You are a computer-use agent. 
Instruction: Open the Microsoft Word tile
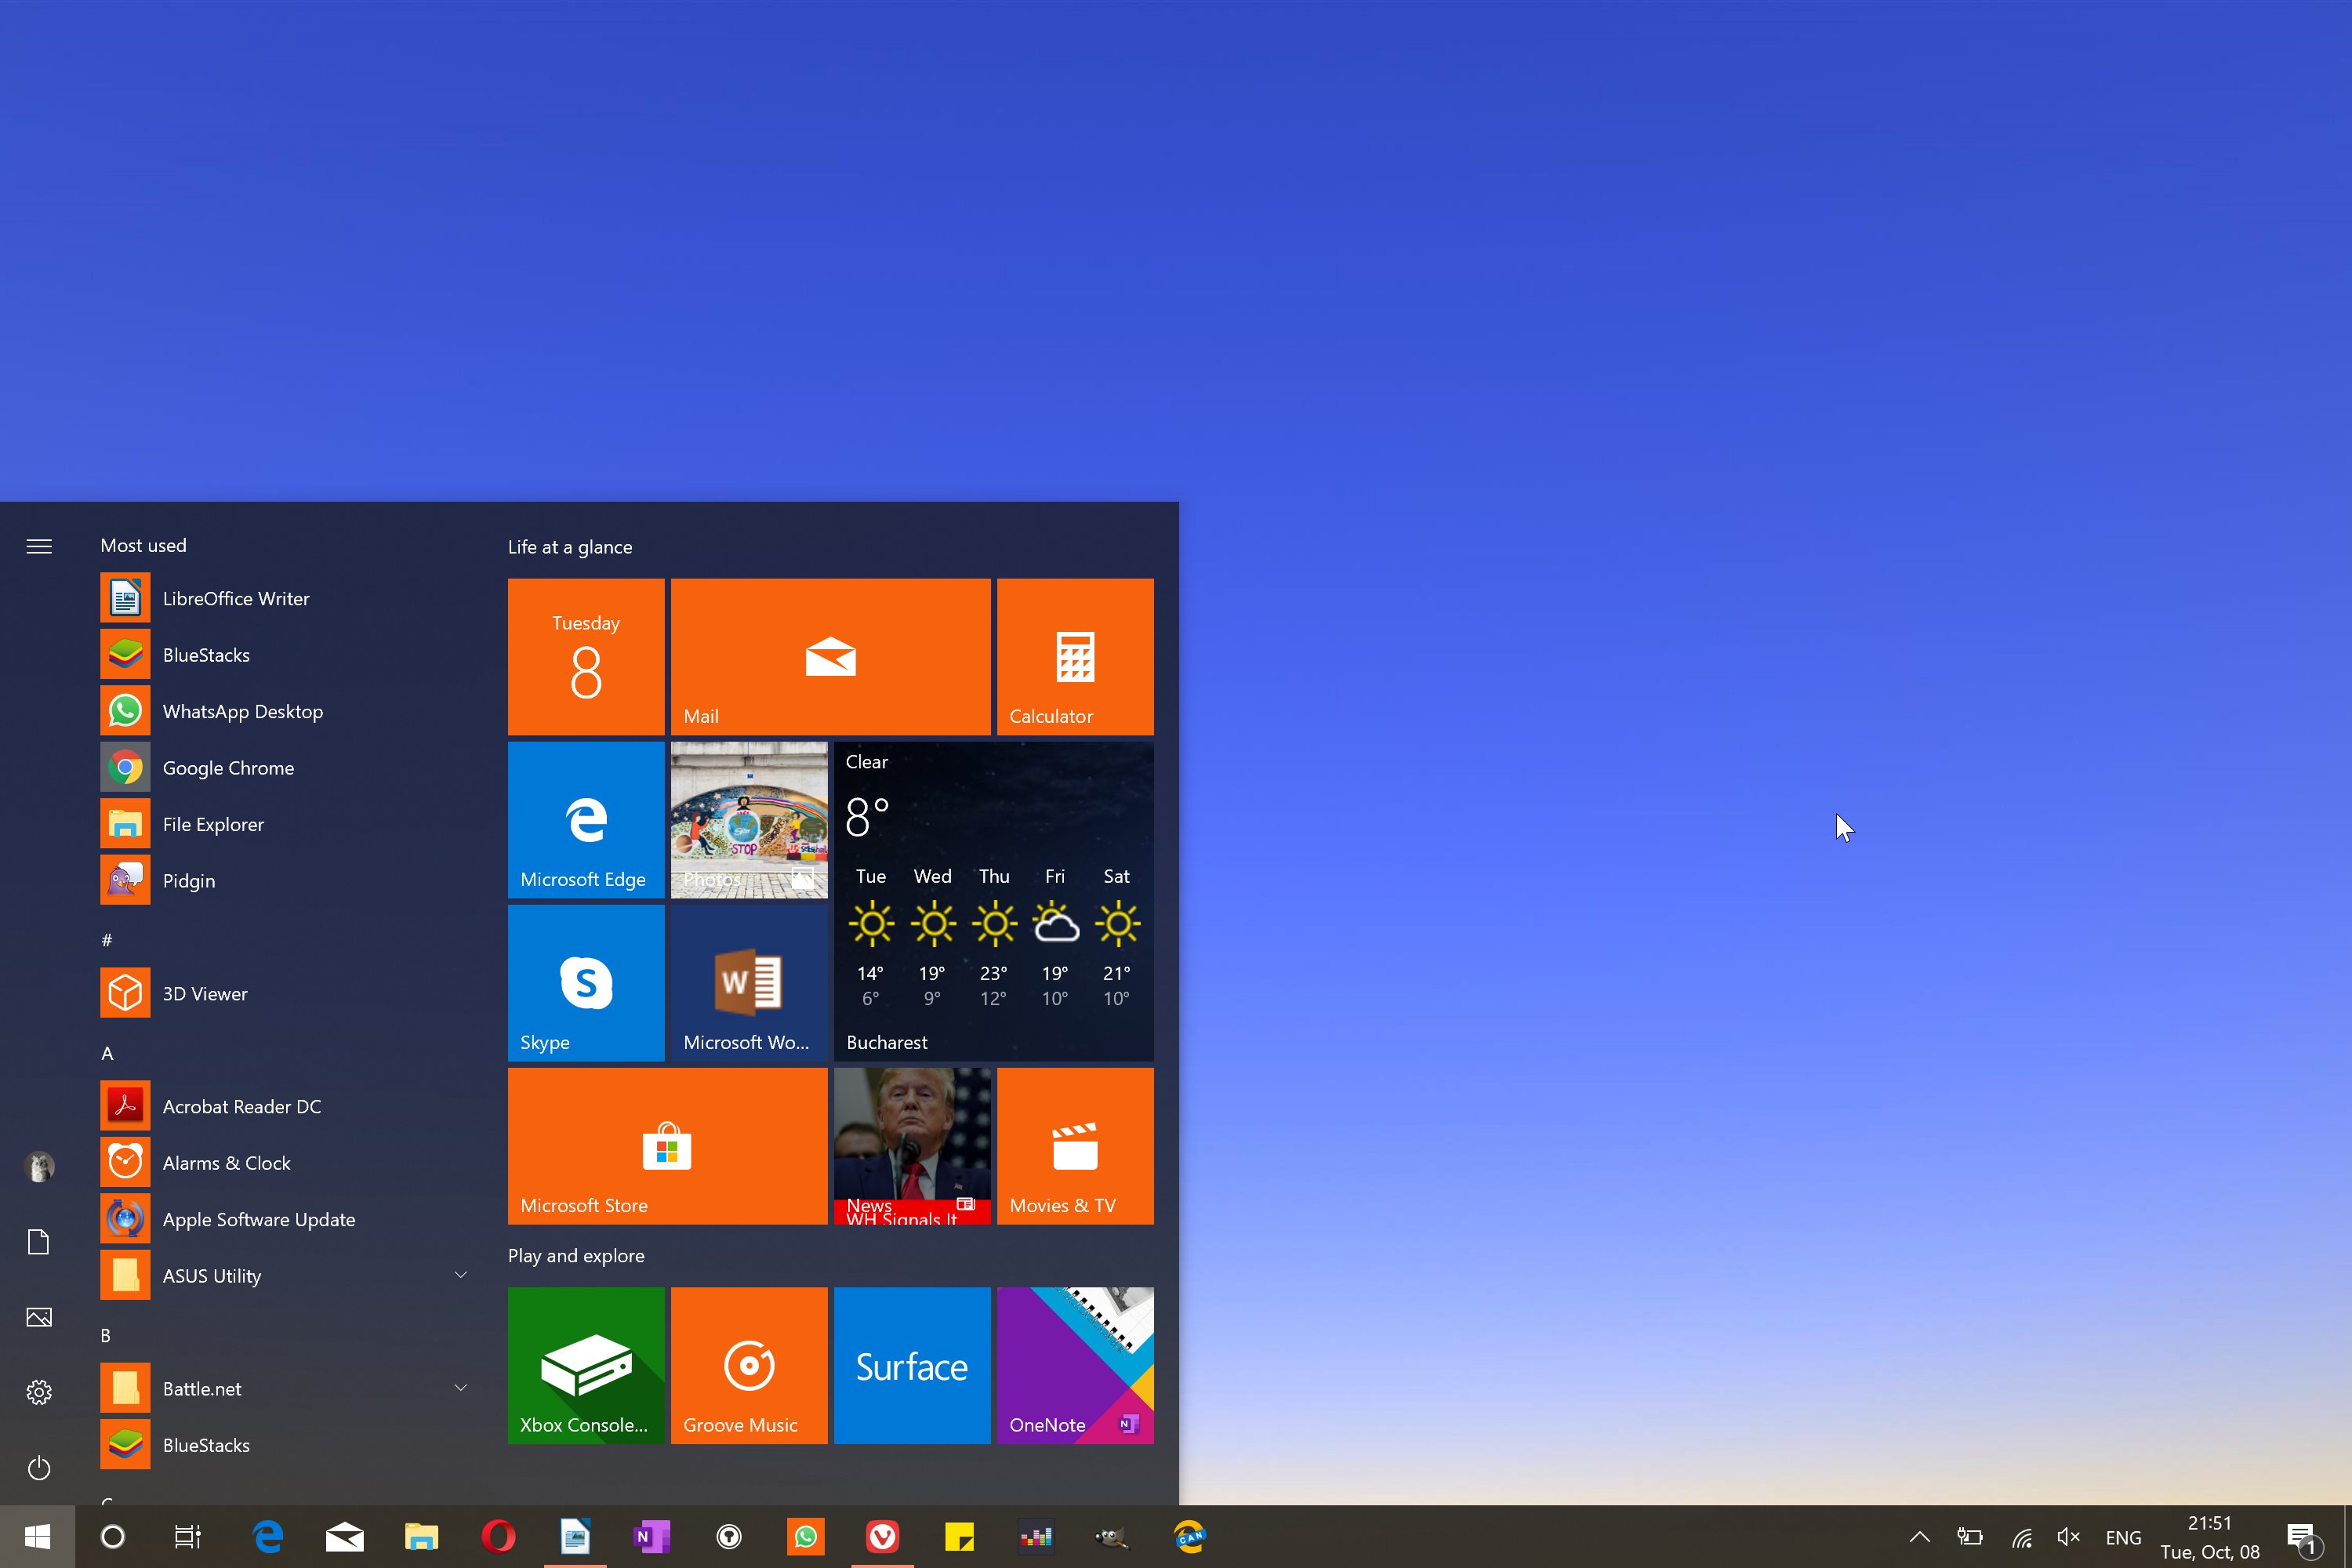tap(749, 983)
